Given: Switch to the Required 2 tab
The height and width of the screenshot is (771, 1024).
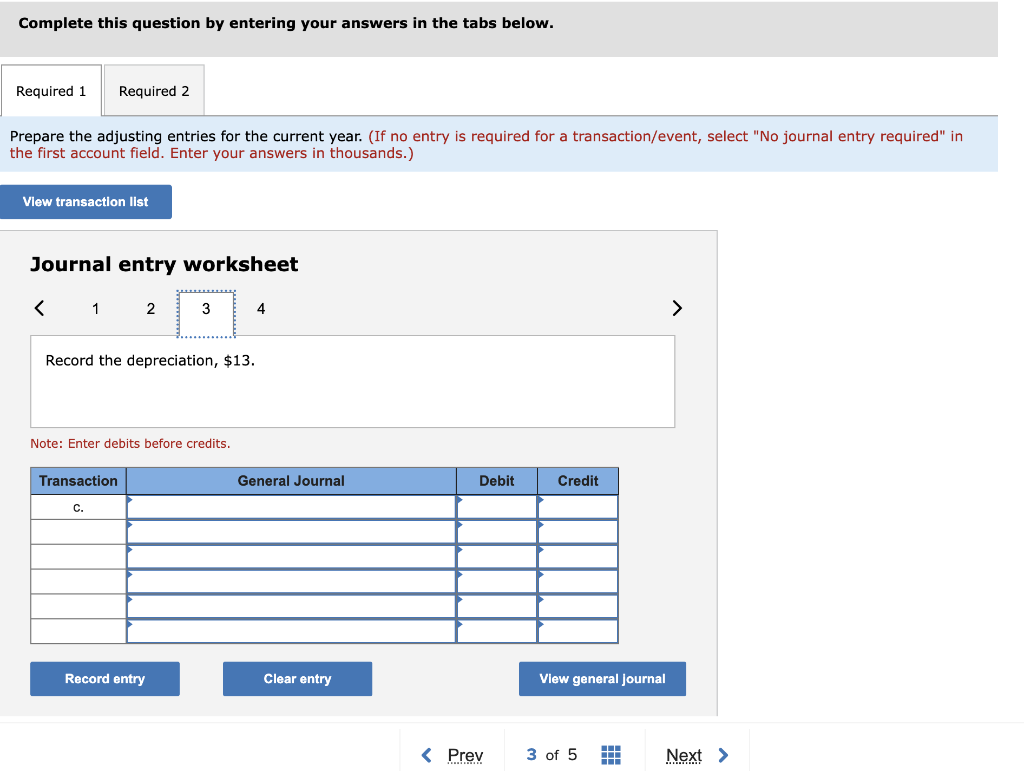Looking at the screenshot, I should (x=154, y=90).
